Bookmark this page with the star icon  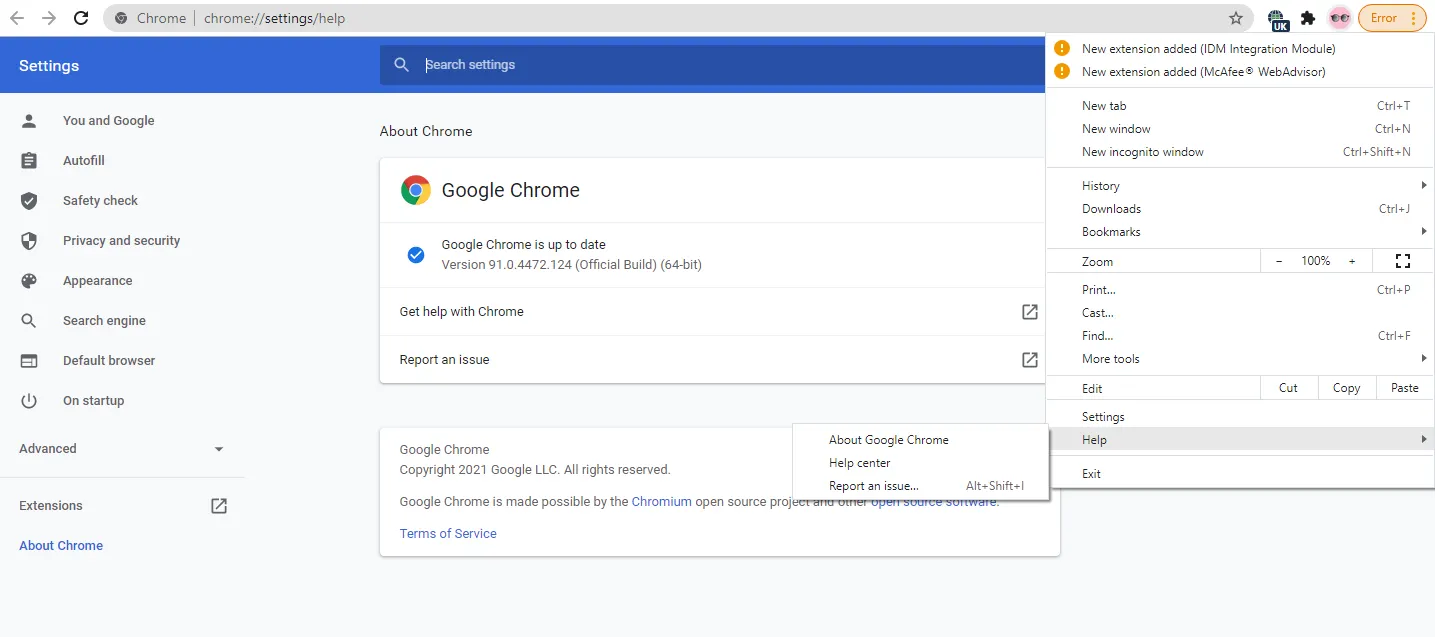1236,18
